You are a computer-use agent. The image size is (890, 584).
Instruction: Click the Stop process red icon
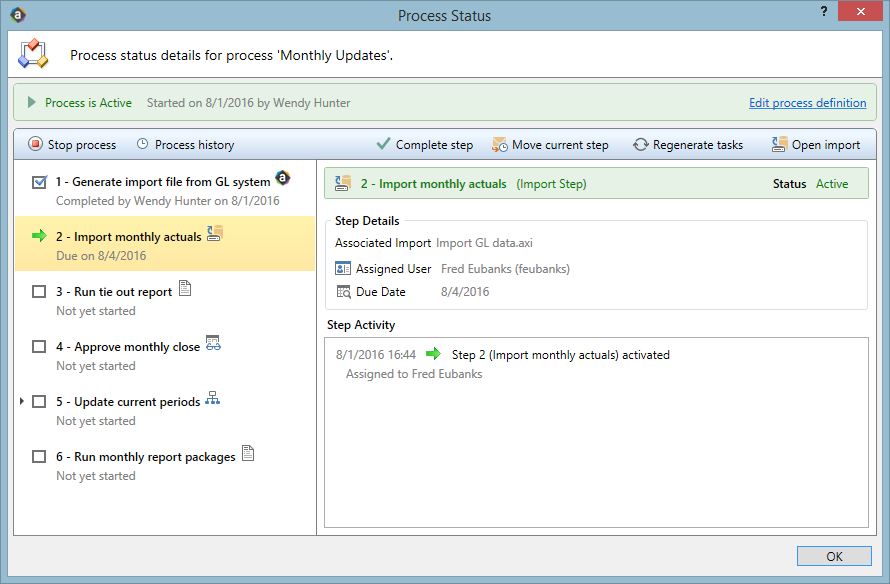35,144
